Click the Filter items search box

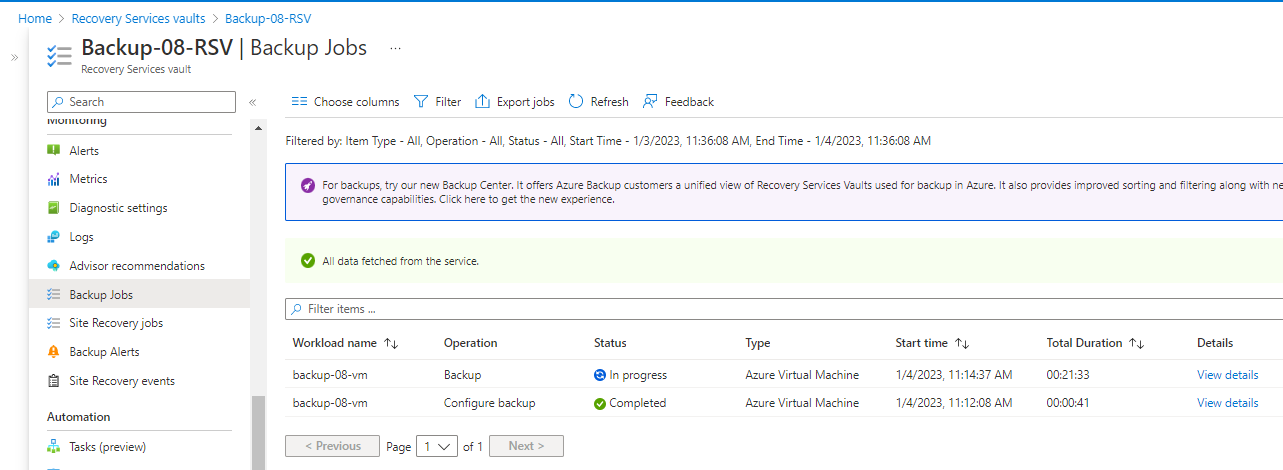tap(784, 309)
